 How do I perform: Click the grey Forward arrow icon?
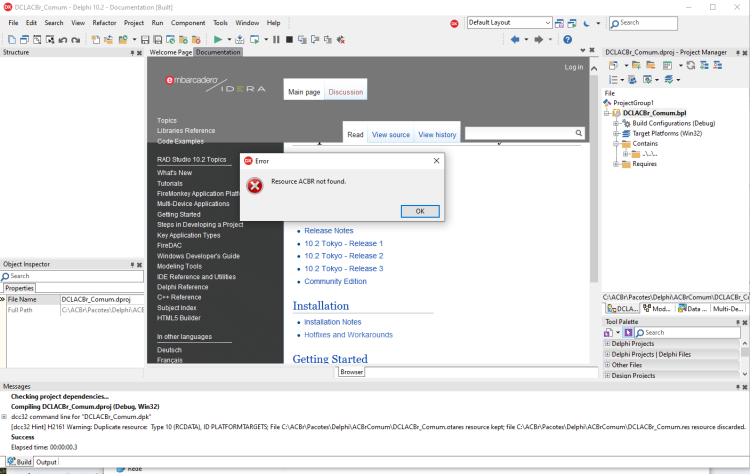539,40
